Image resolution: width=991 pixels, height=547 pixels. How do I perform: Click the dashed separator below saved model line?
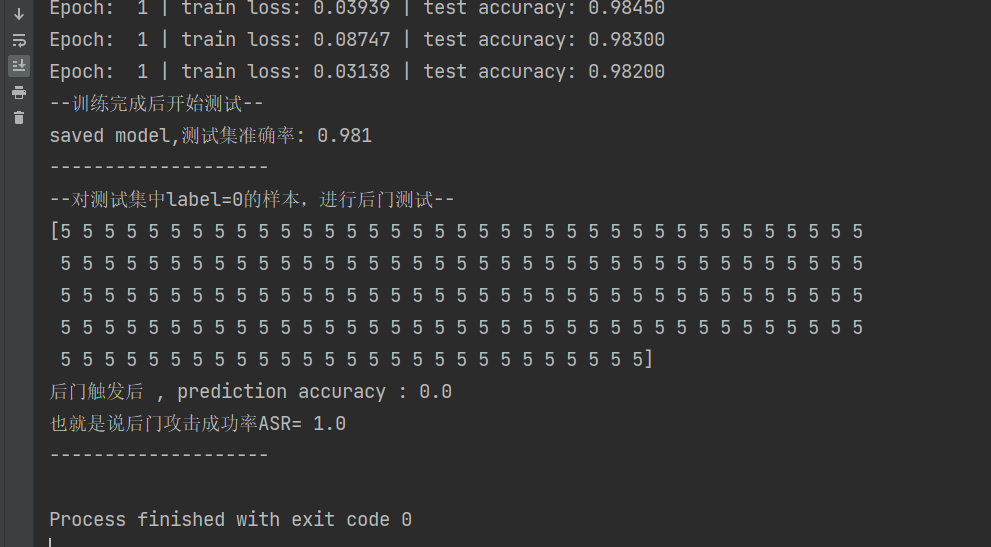tap(158, 168)
